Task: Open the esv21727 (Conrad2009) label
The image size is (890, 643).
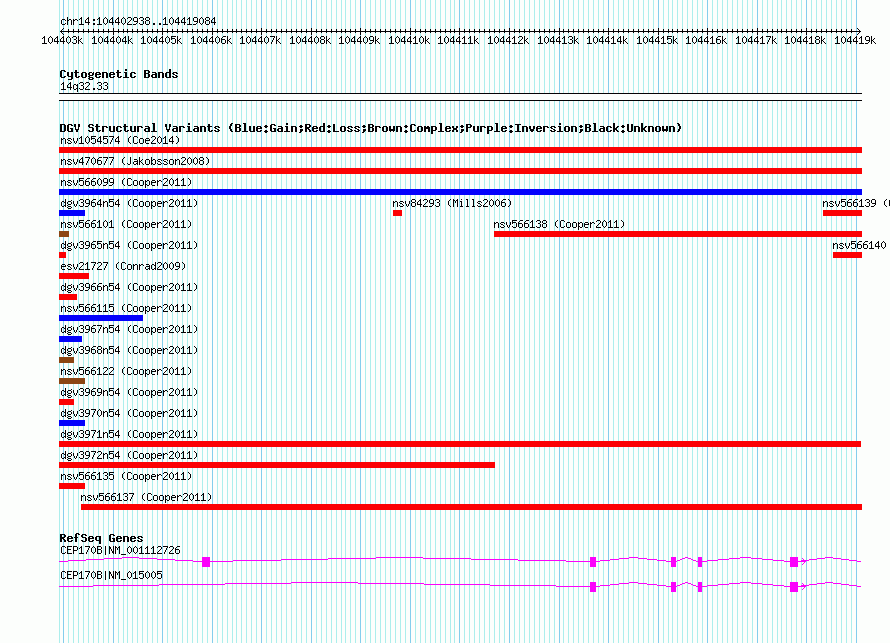Action: pos(123,266)
